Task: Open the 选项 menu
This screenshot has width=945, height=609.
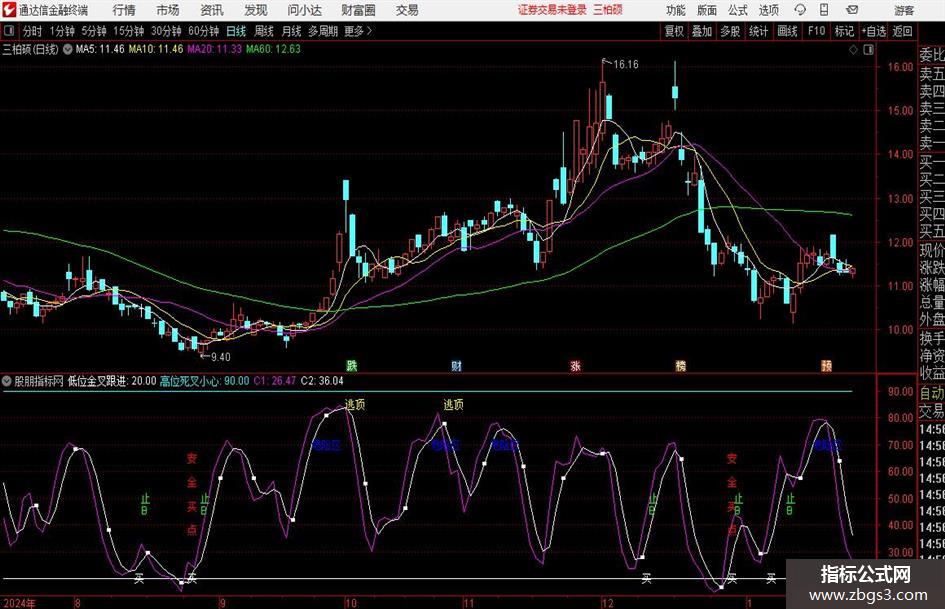Action: pyautogui.click(x=768, y=10)
